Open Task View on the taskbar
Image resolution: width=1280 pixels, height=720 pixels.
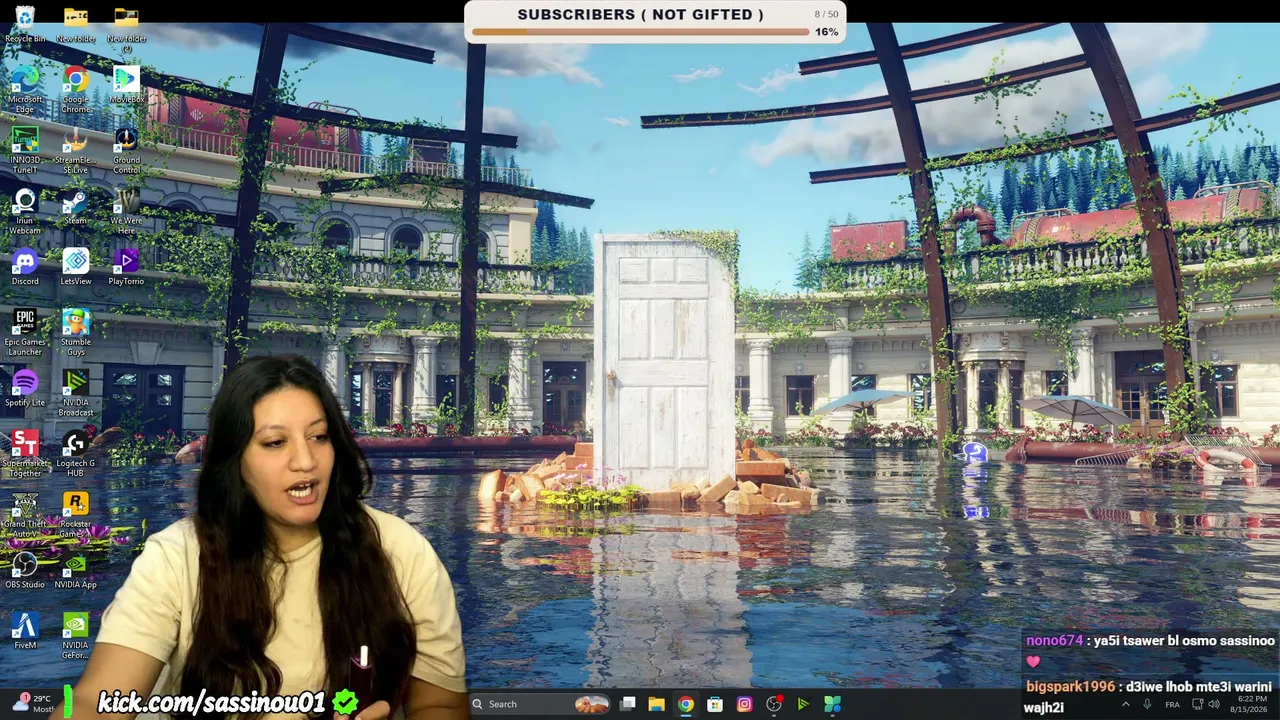pyautogui.click(x=627, y=704)
